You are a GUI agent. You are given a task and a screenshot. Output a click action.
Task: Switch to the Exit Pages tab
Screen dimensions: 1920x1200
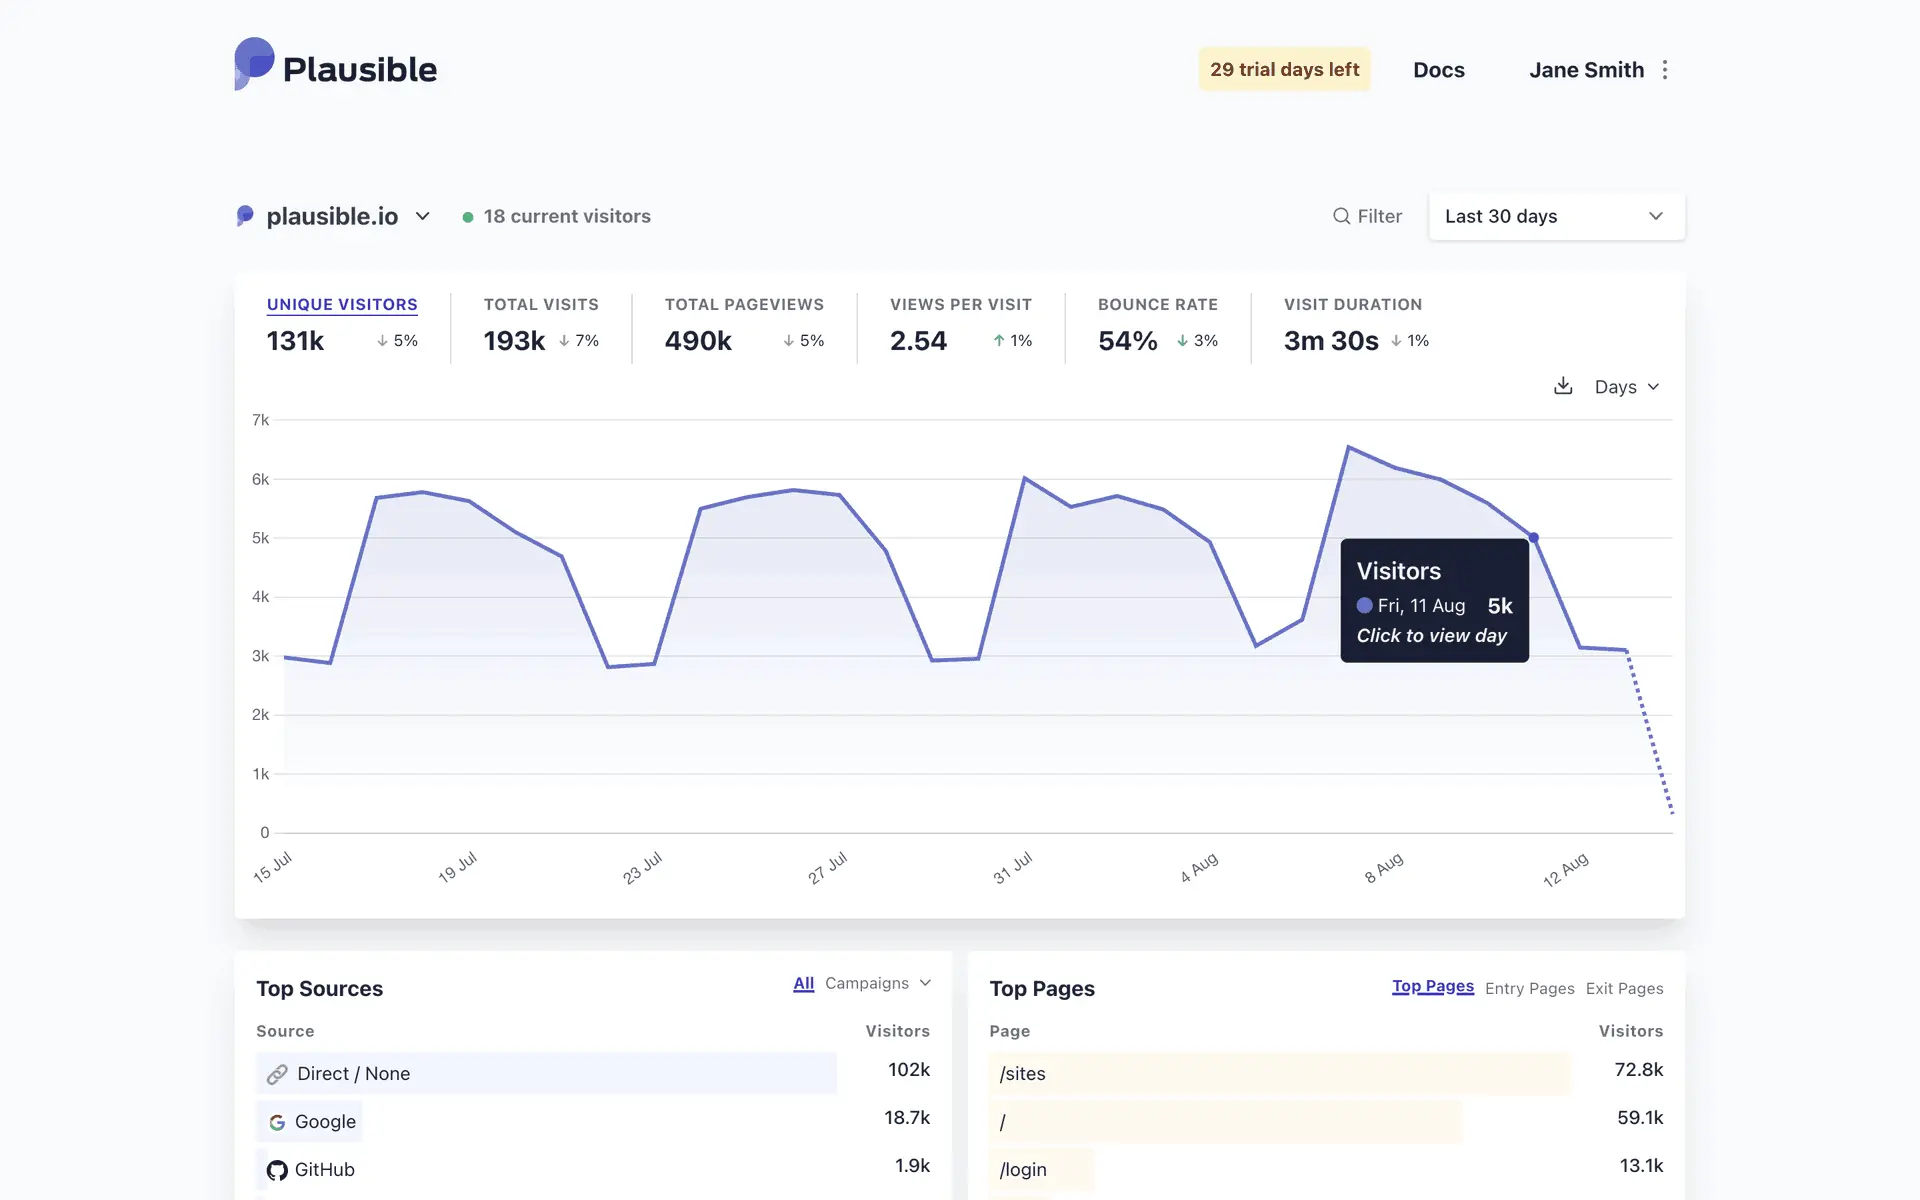[1624, 988]
